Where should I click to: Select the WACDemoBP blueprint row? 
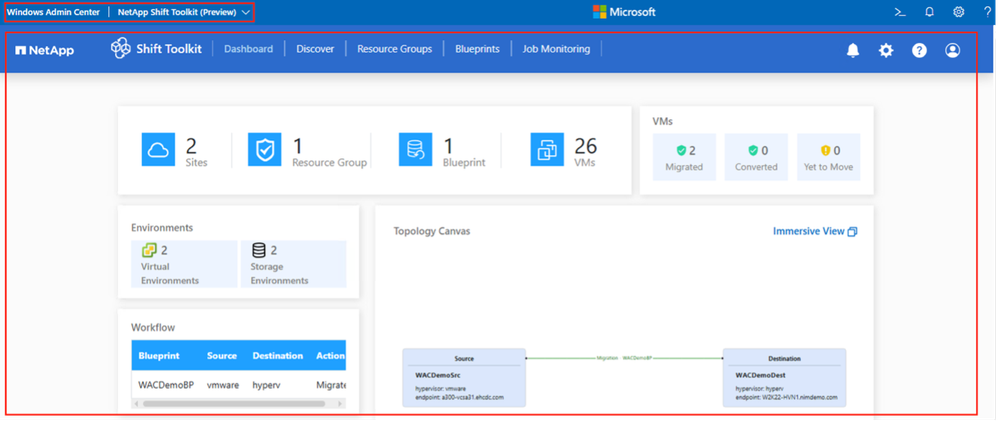166,384
